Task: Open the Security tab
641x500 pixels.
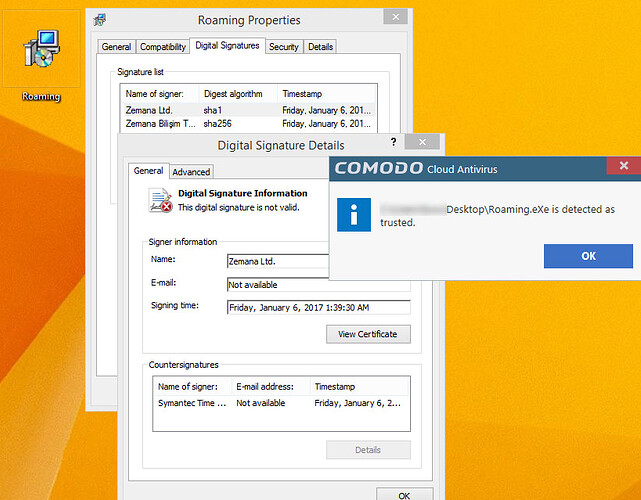Action: point(284,47)
